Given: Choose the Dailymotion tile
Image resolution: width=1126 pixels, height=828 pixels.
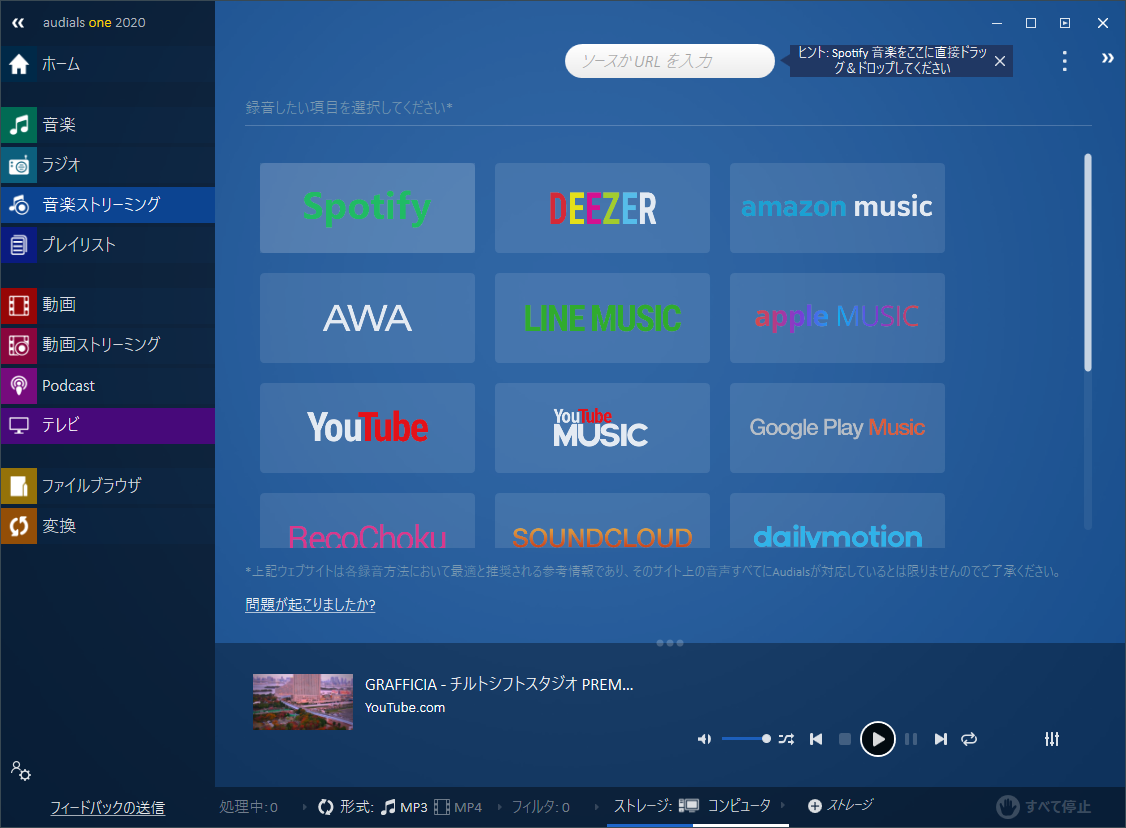Looking at the screenshot, I should pos(837,521).
